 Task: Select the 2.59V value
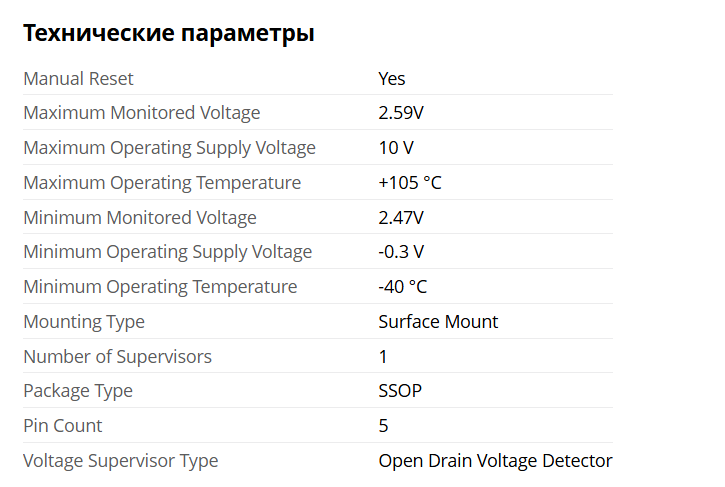pyautogui.click(x=401, y=113)
